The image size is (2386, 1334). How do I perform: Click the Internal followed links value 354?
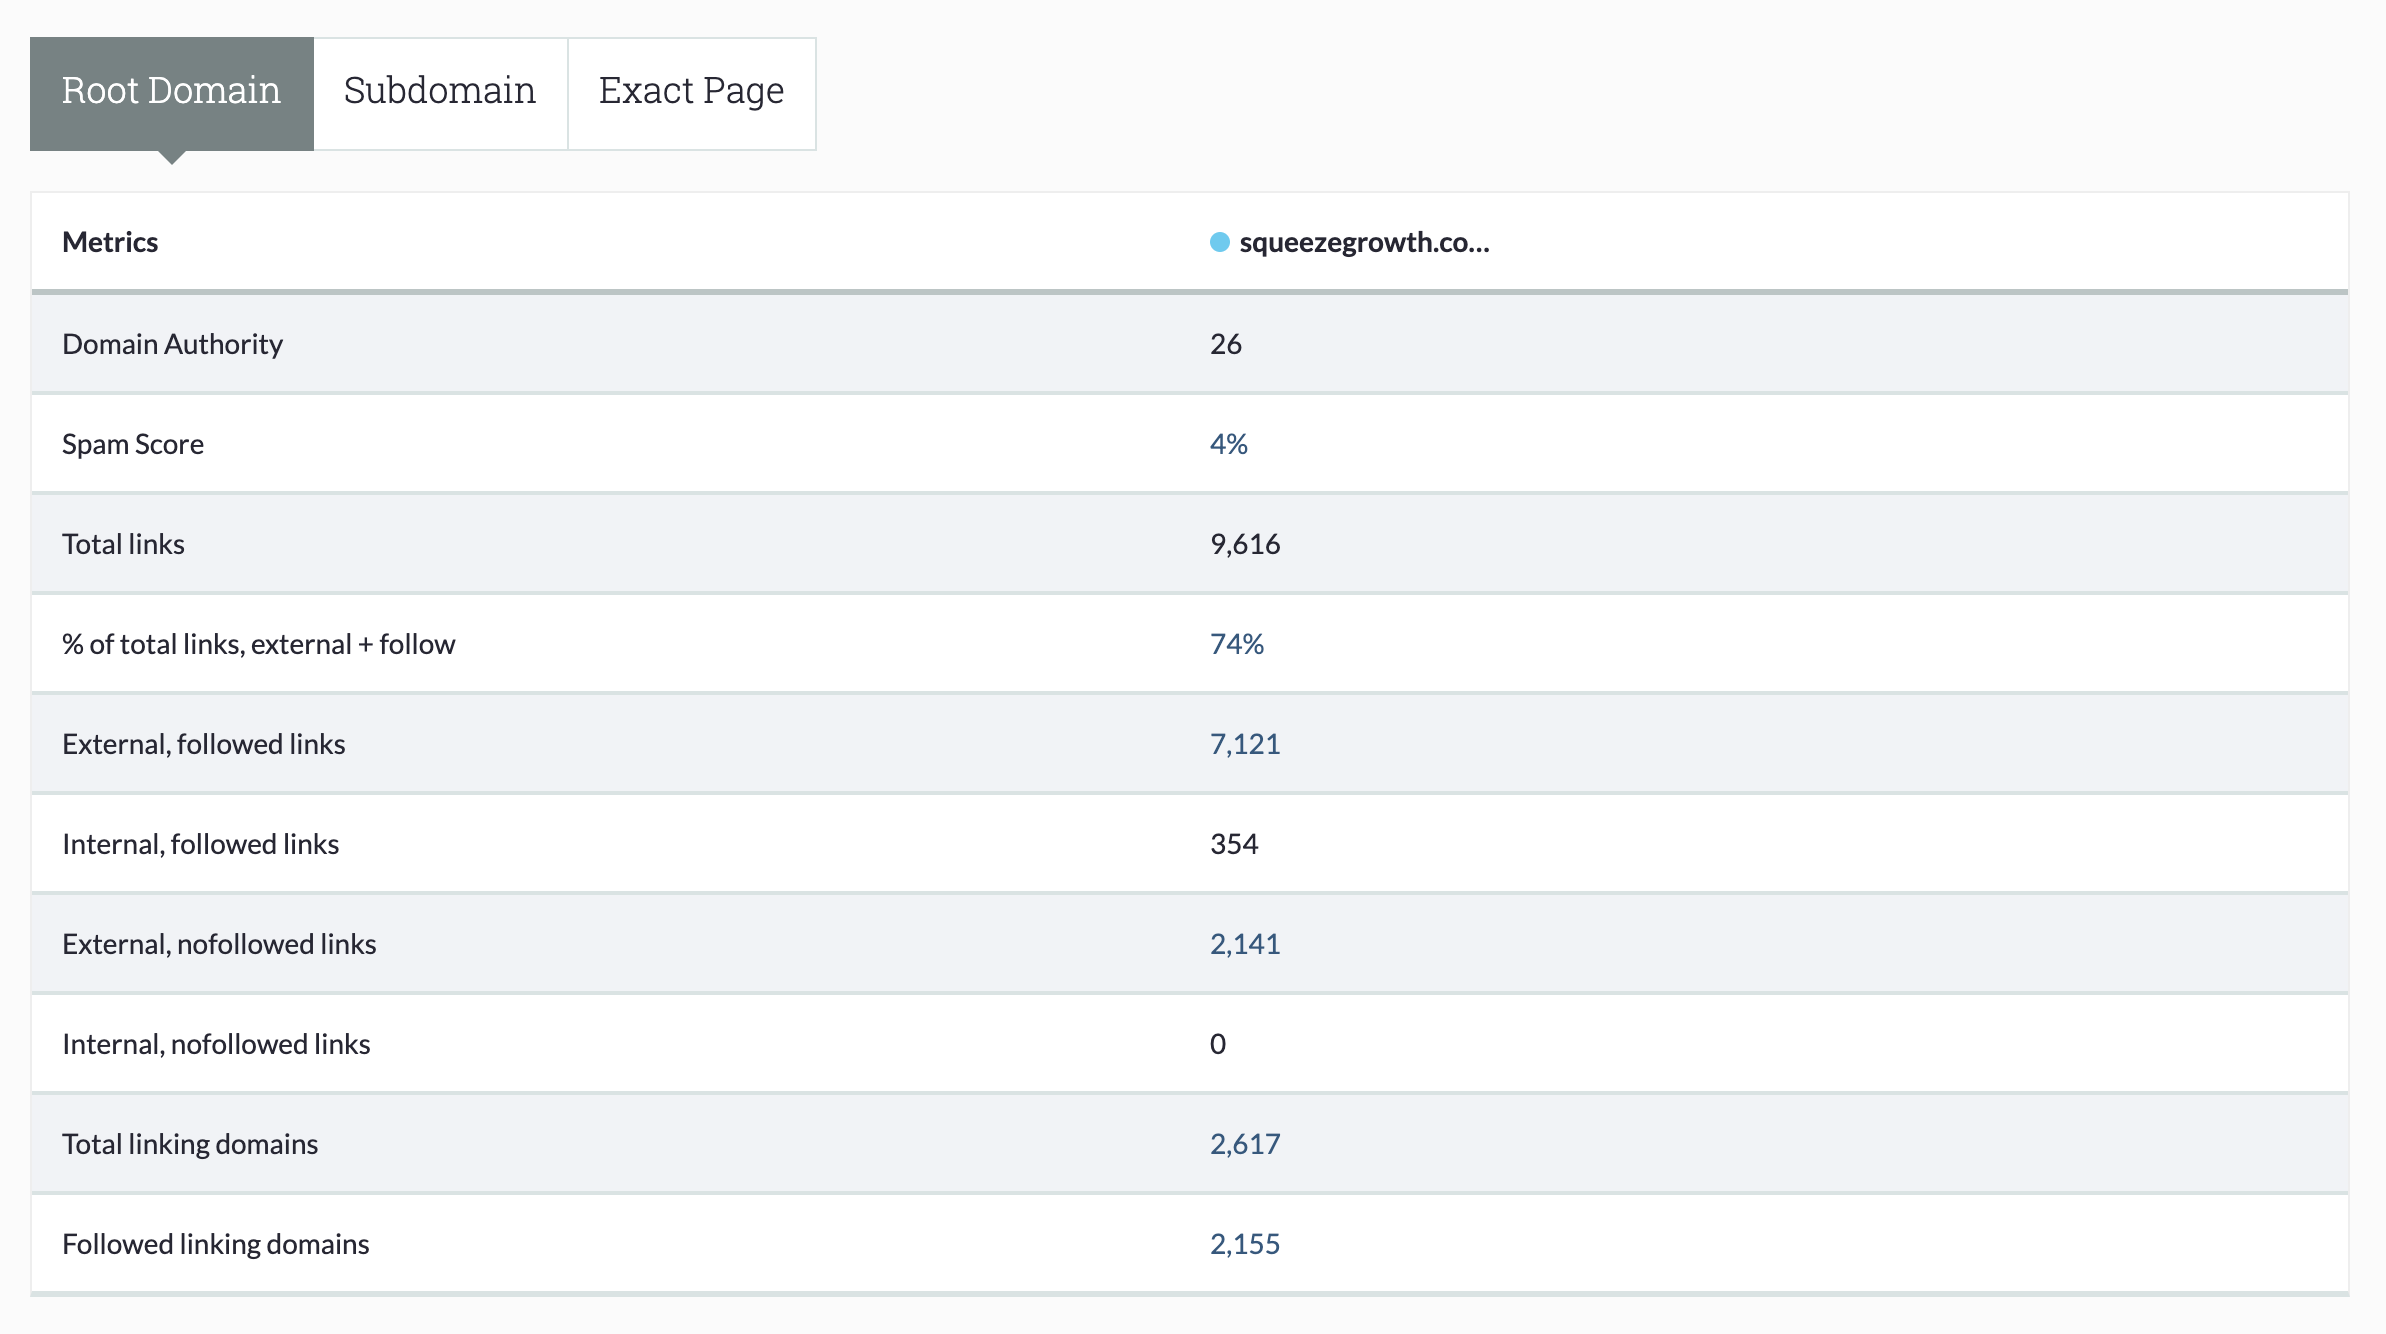(x=1234, y=844)
